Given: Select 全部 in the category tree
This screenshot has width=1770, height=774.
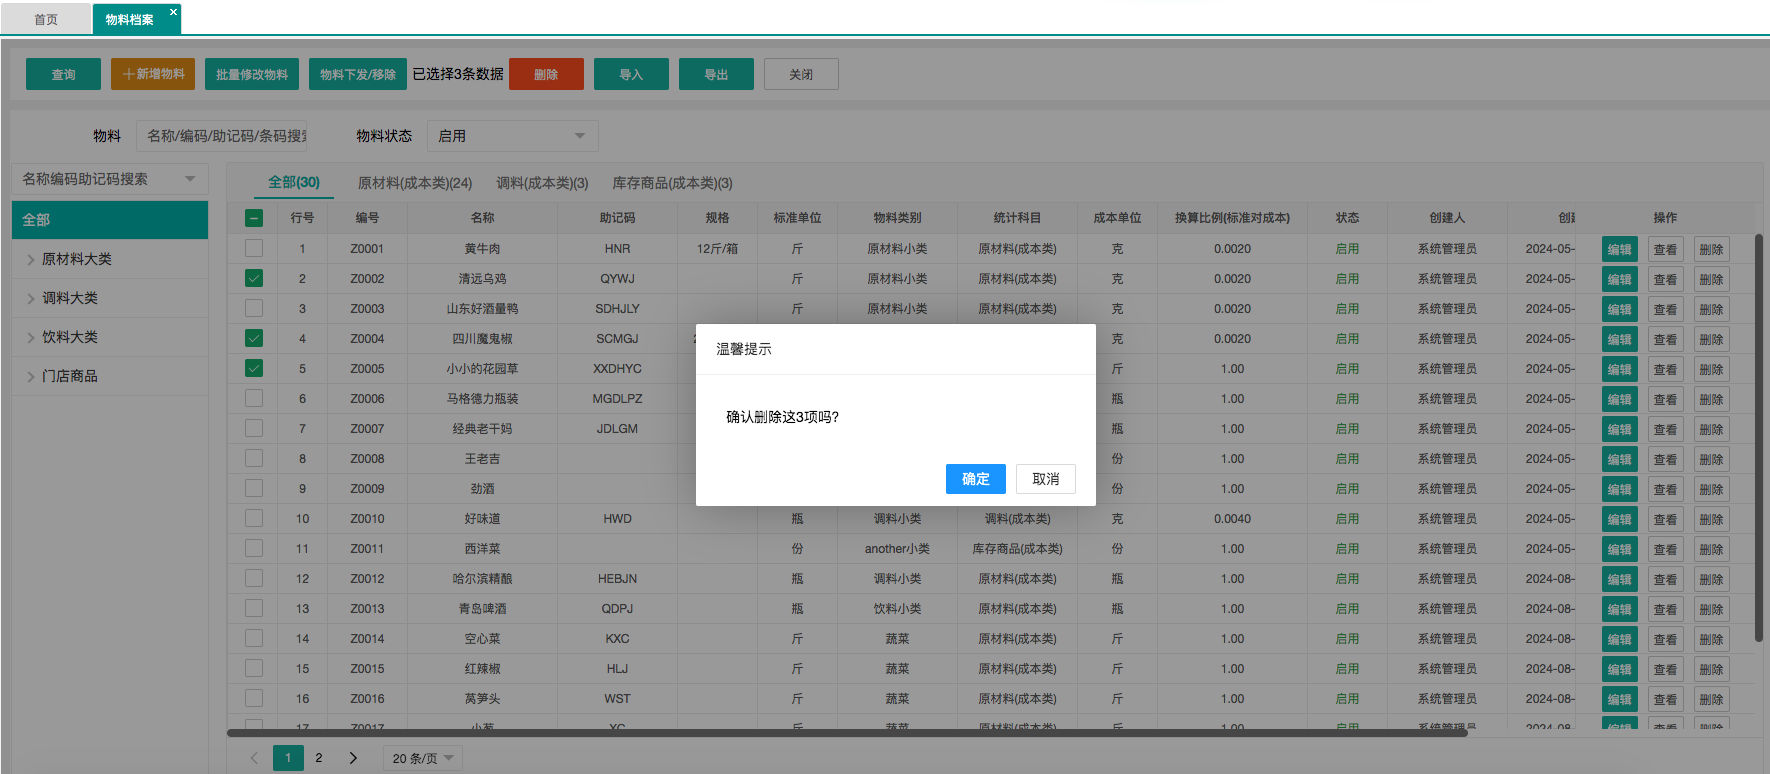Looking at the screenshot, I should (110, 220).
